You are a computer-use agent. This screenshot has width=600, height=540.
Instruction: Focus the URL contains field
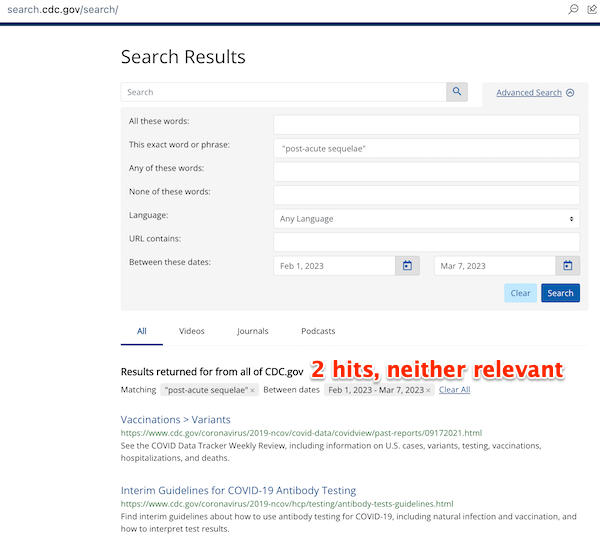pyautogui.click(x=427, y=242)
